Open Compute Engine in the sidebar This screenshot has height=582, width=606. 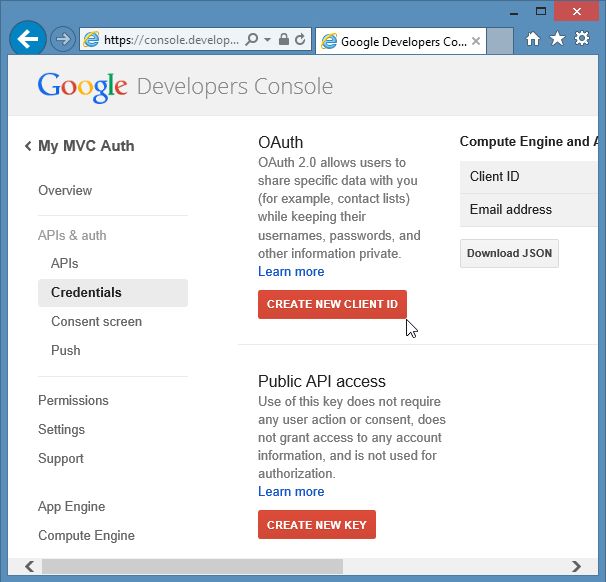point(86,536)
